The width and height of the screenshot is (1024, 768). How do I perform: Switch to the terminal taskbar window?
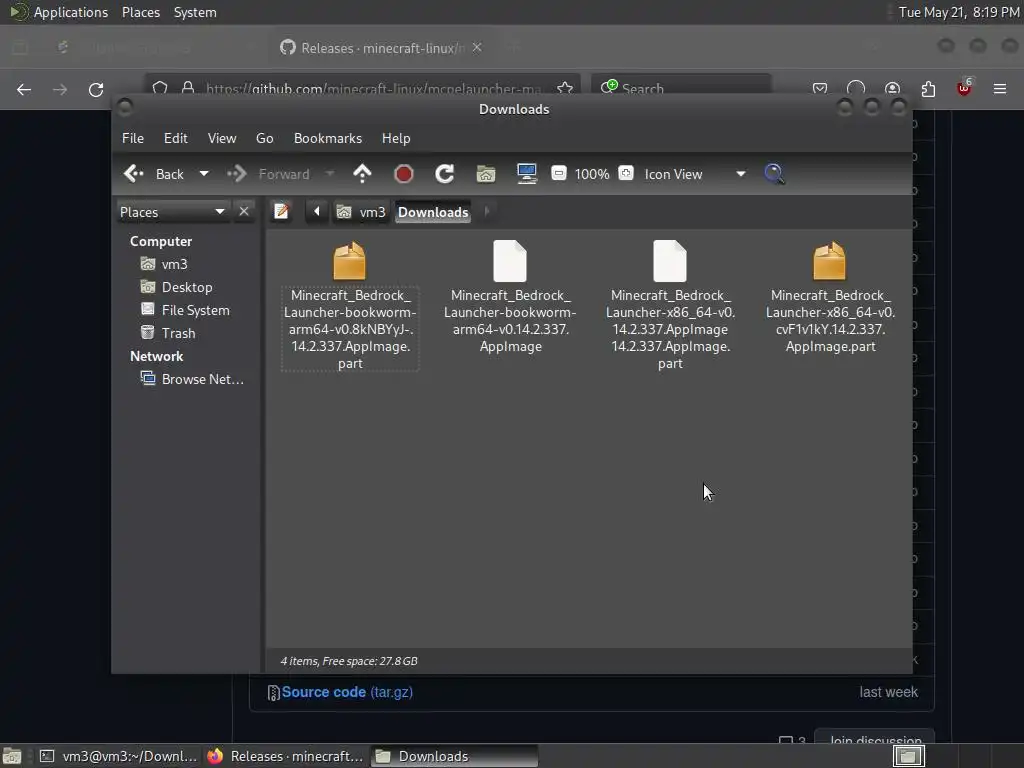click(118, 756)
